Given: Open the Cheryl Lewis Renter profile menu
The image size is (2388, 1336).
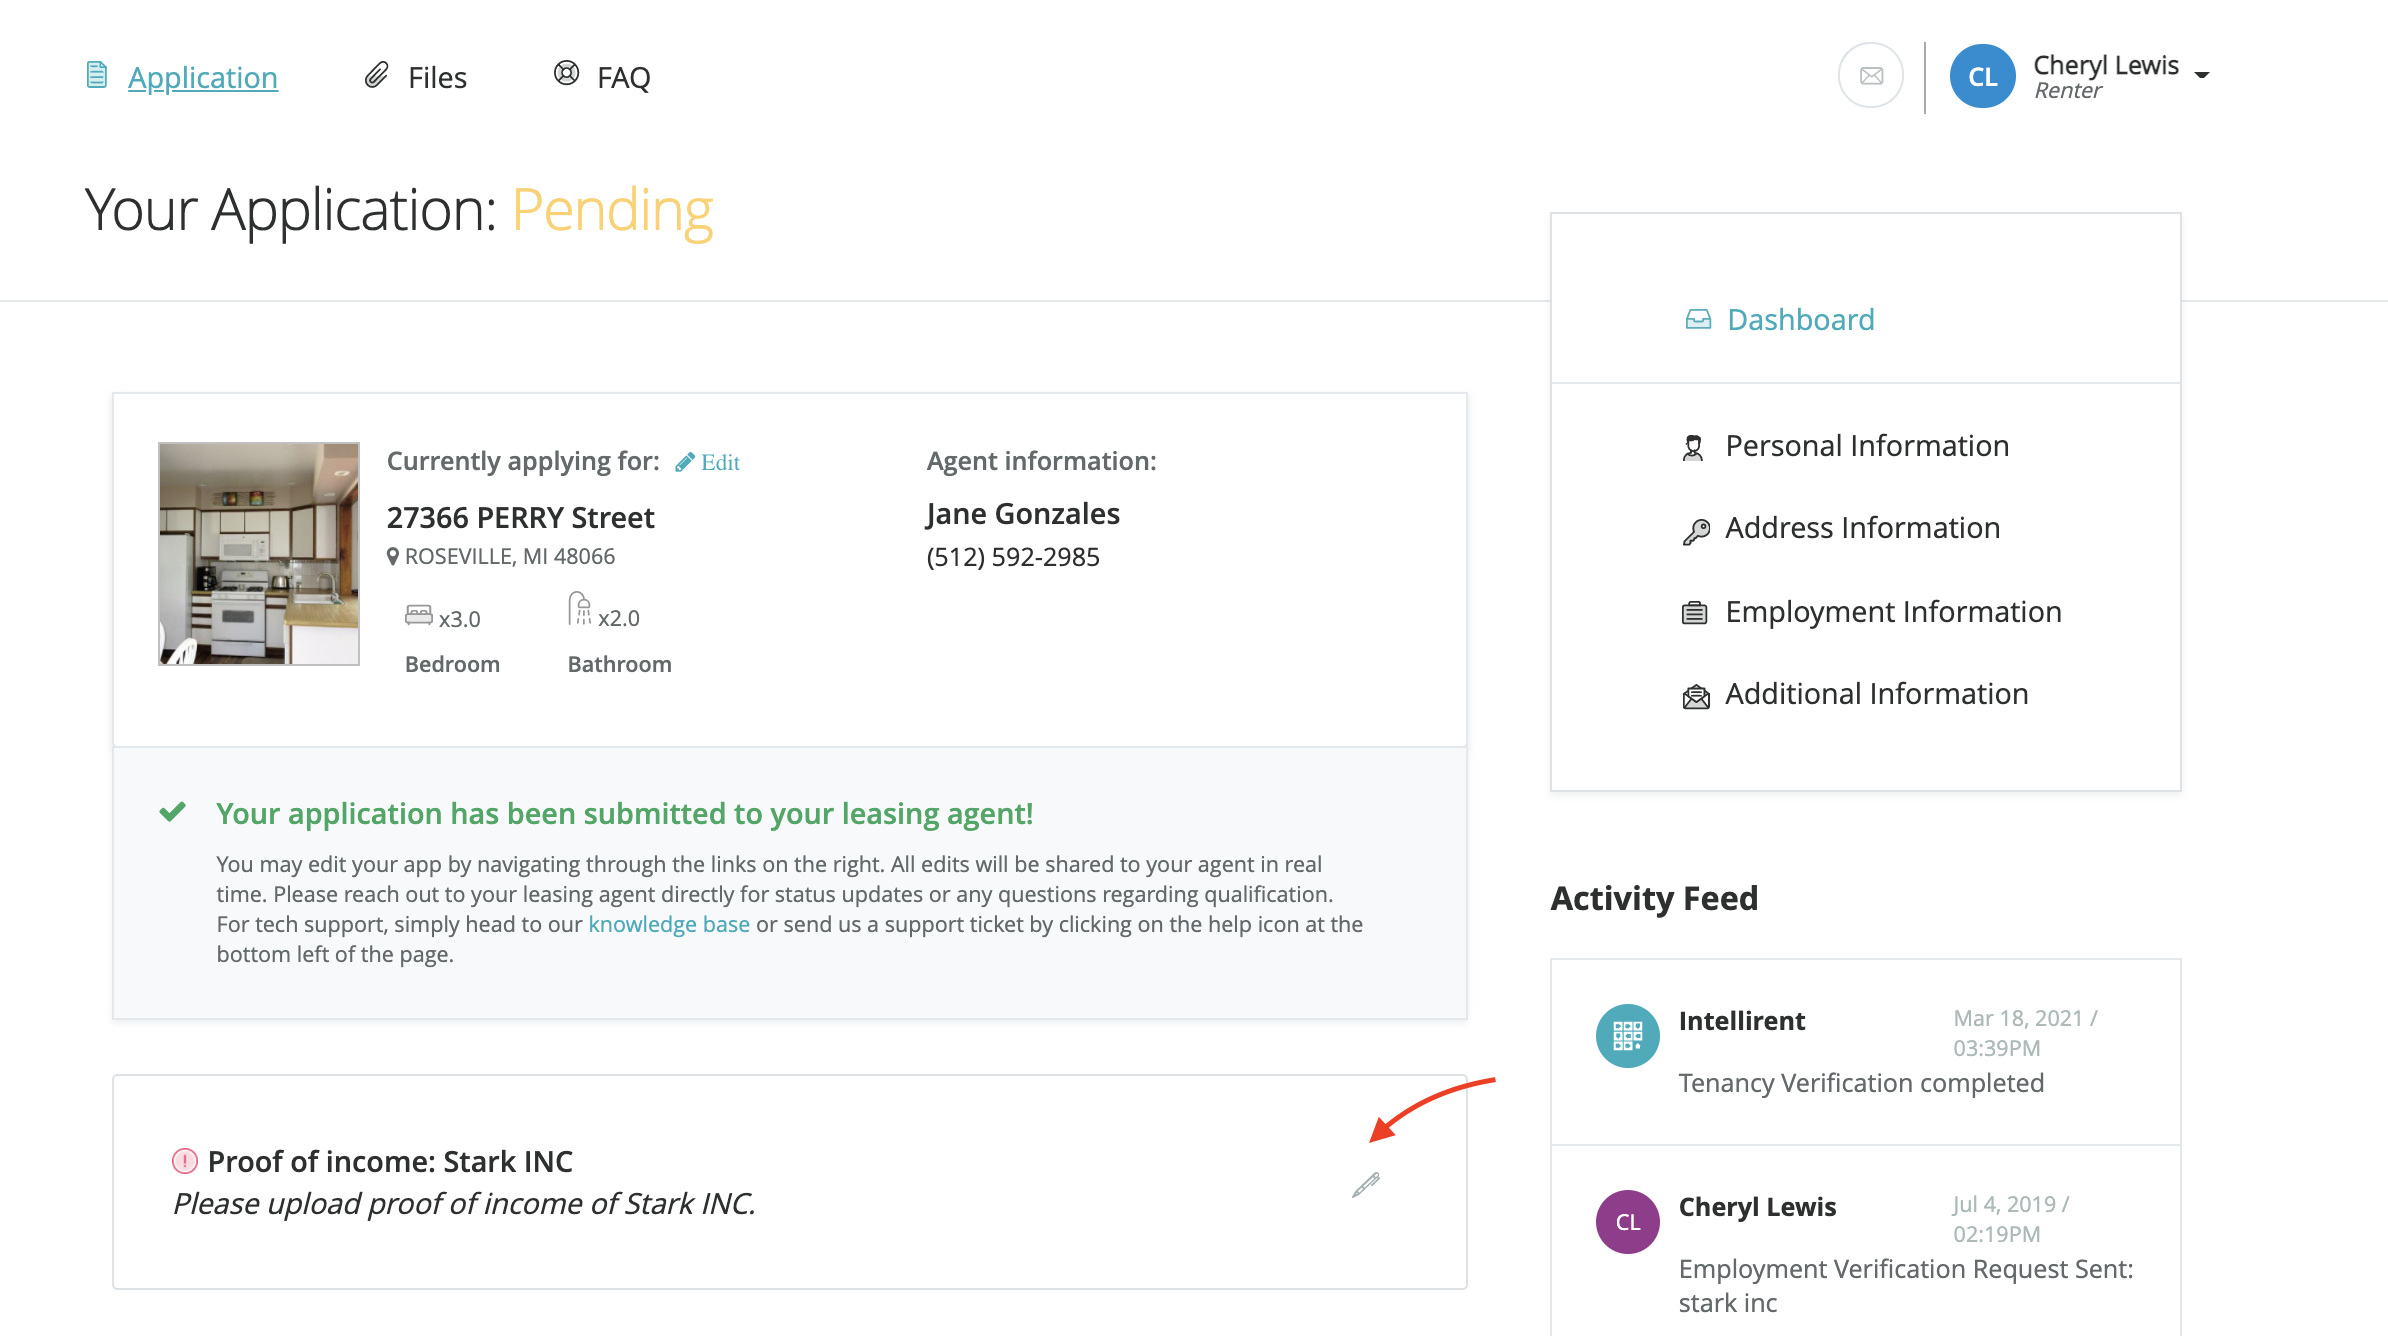Looking at the screenshot, I should click(x=2105, y=76).
